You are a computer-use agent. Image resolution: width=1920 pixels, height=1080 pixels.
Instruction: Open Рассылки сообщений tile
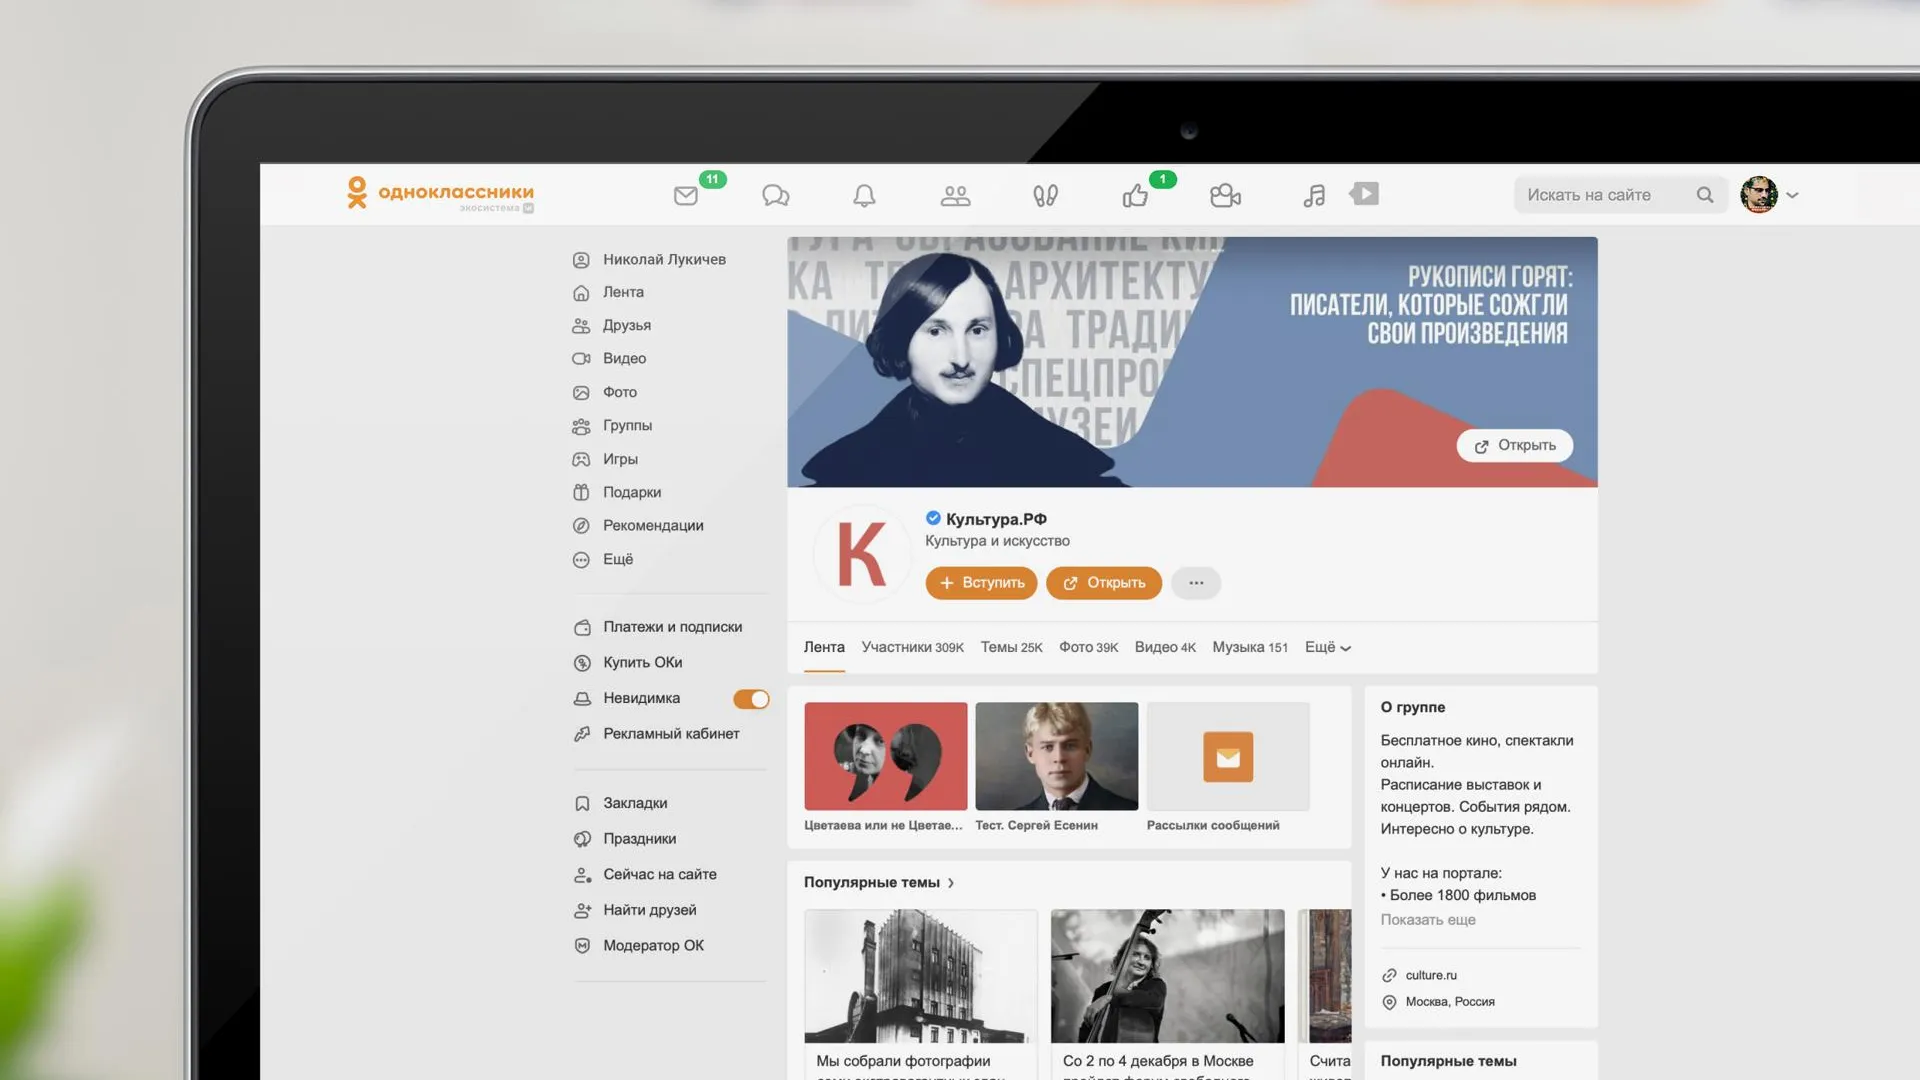click(x=1228, y=757)
